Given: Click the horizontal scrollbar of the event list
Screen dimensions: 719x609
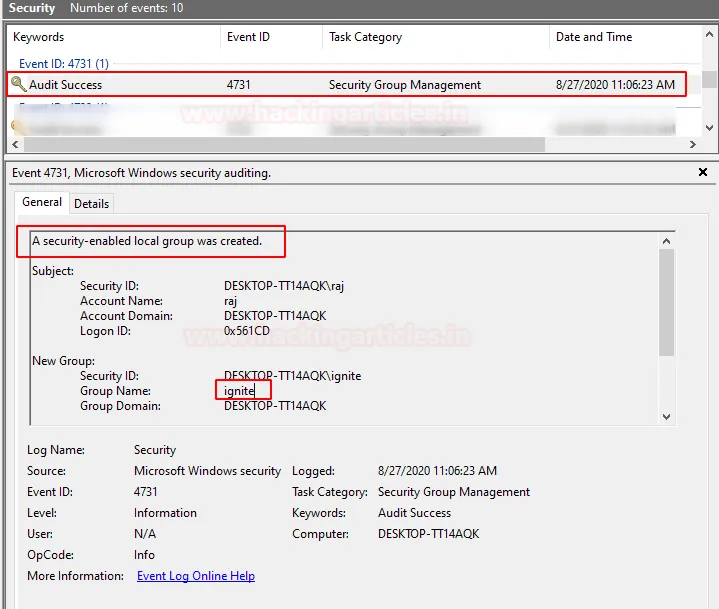Looking at the screenshot, I should (300, 145).
